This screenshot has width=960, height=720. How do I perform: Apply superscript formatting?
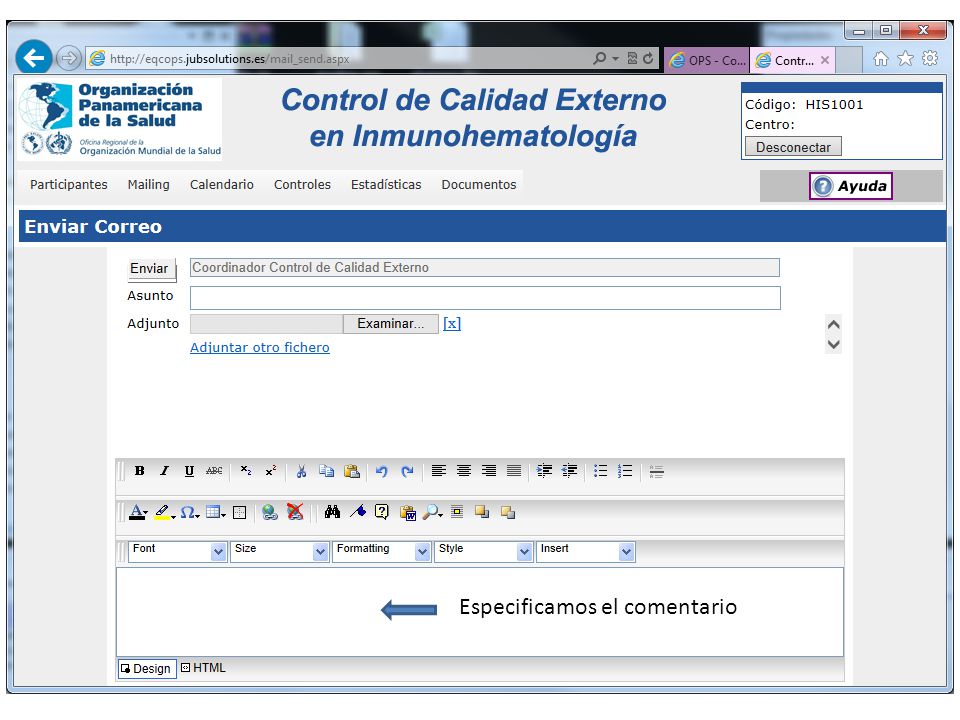tap(271, 471)
